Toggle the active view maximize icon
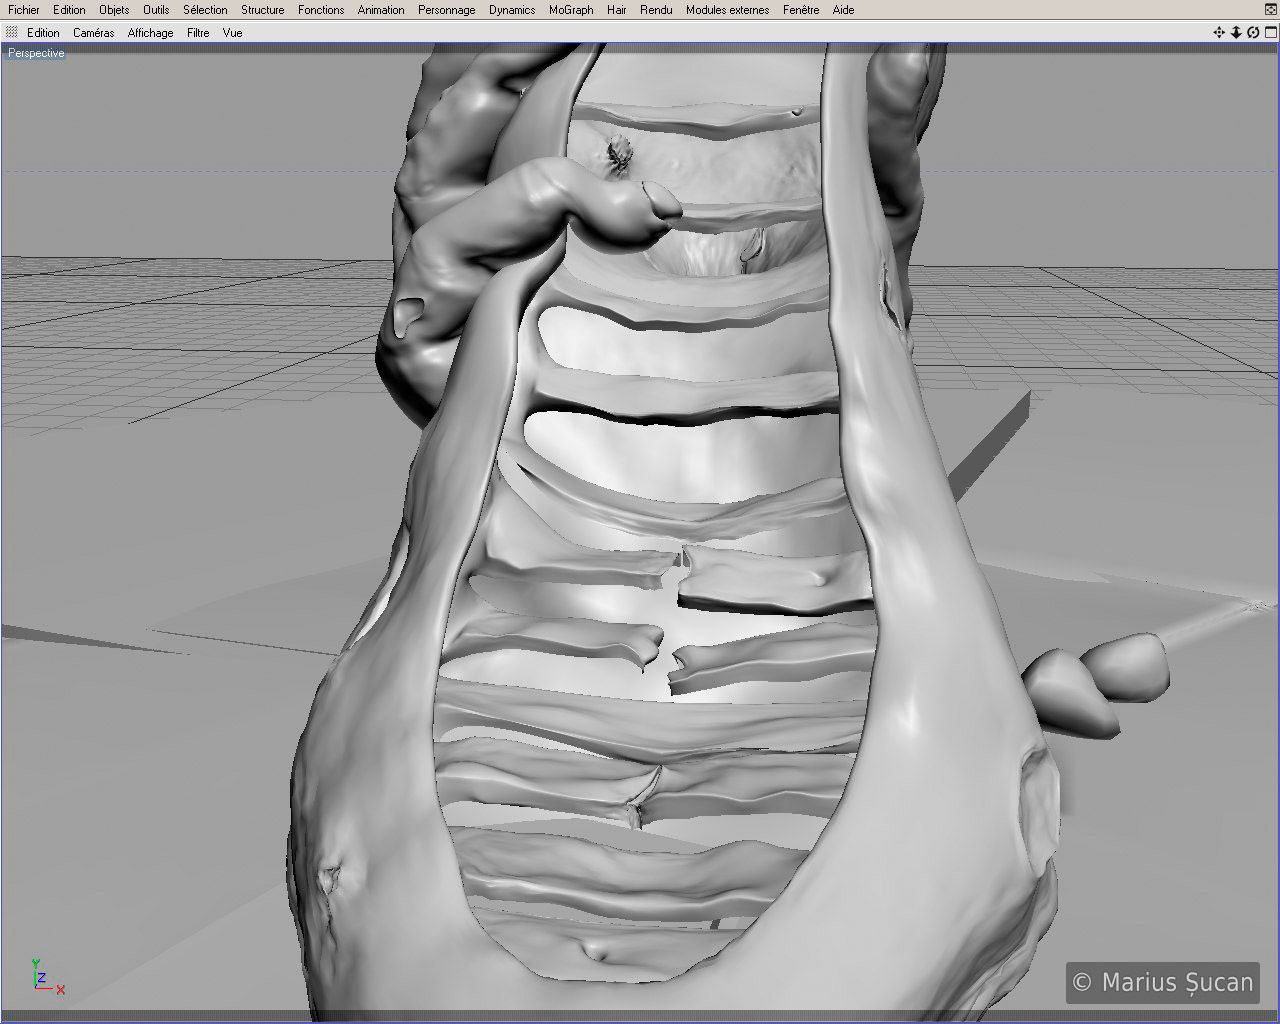The image size is (1280, 1024). (1270, 33)
